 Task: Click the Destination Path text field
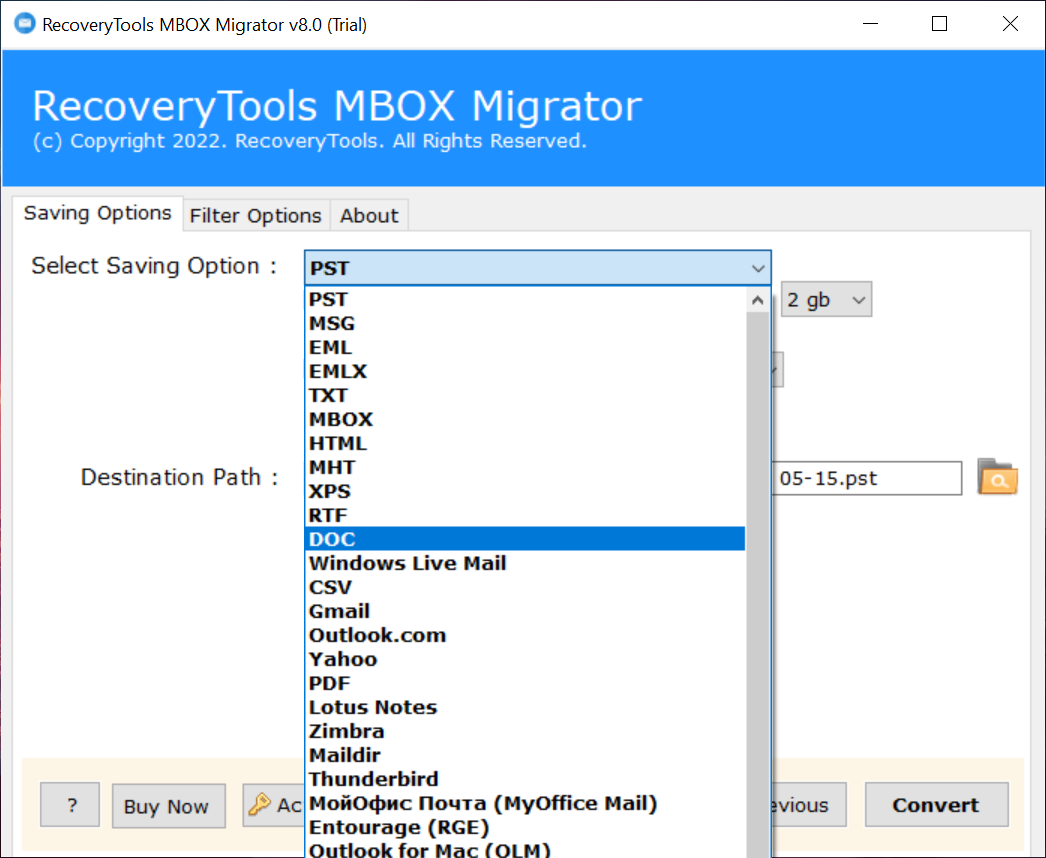click(x=866, y=478)
